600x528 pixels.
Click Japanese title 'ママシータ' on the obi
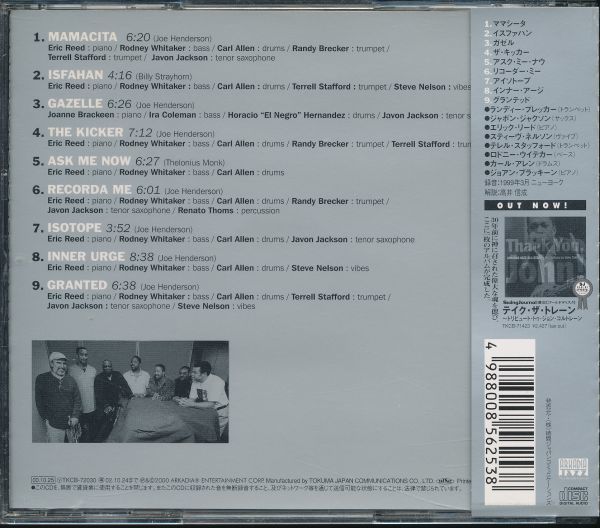click(509, 23)
